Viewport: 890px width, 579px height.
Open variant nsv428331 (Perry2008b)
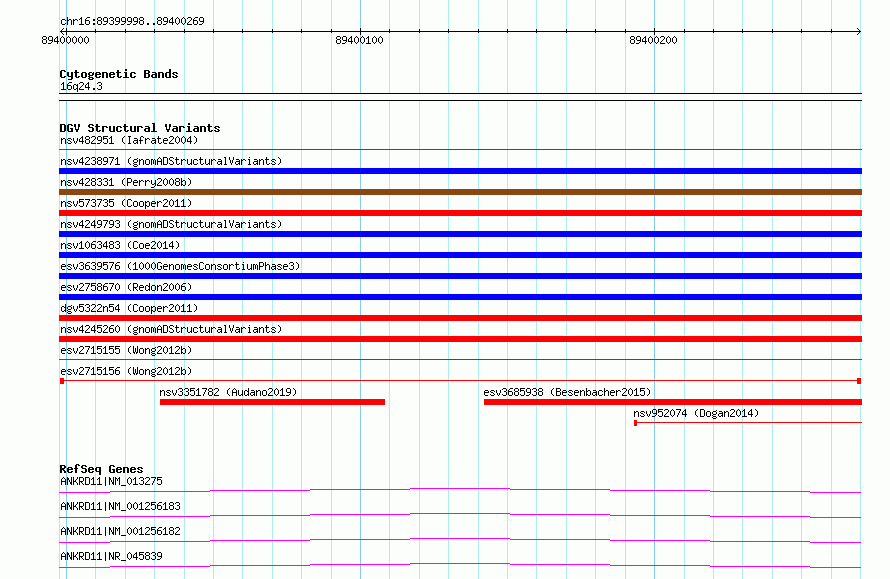tap(126, 182)
